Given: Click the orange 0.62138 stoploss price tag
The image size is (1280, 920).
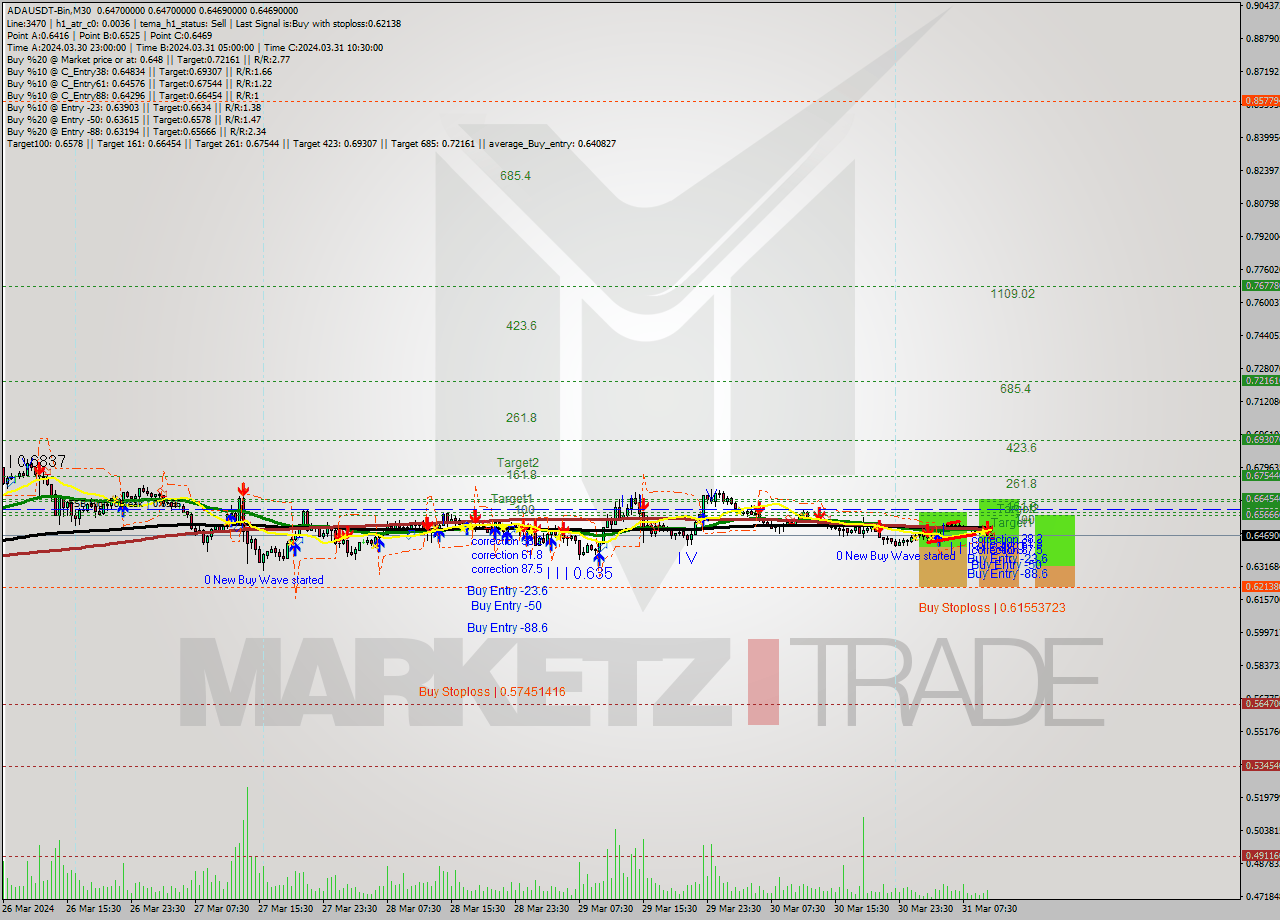Looking at the screenshot, I should click(x=1260, y=587).
